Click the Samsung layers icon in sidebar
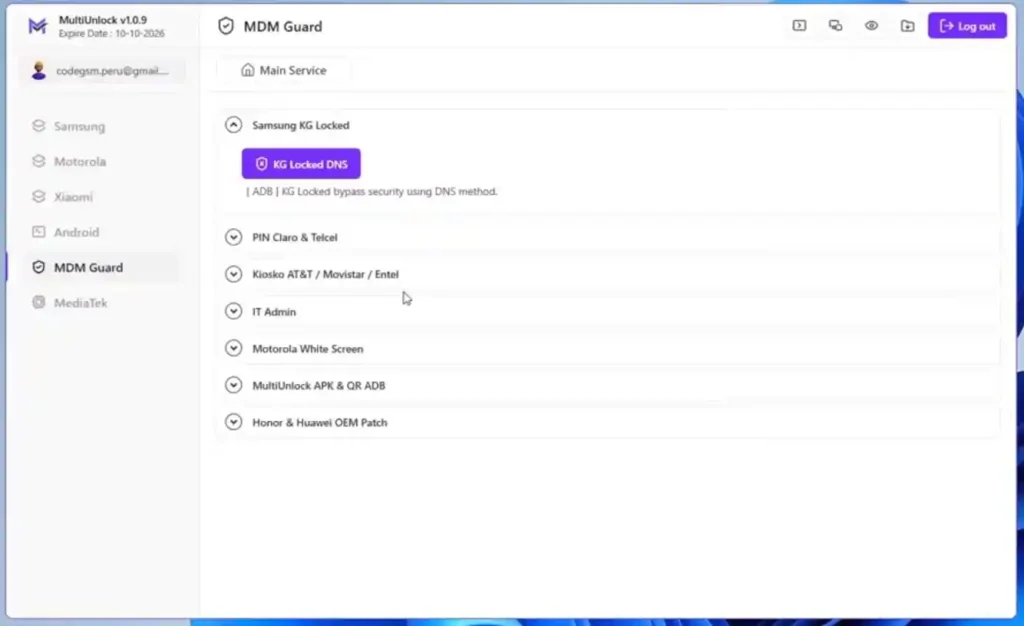Viewport: 1024px width, 626px height. coord(39,125)
